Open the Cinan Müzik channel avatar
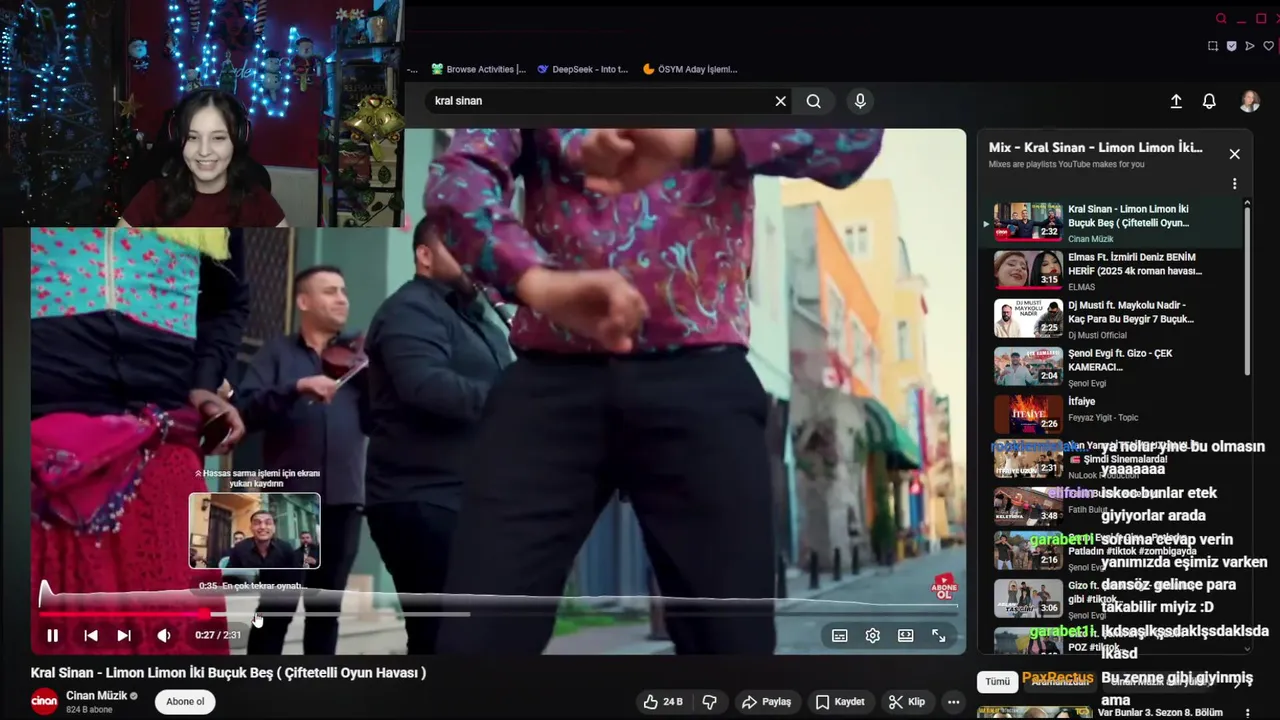This screenshot has height=720, width=1280. [x=44, y=702]
